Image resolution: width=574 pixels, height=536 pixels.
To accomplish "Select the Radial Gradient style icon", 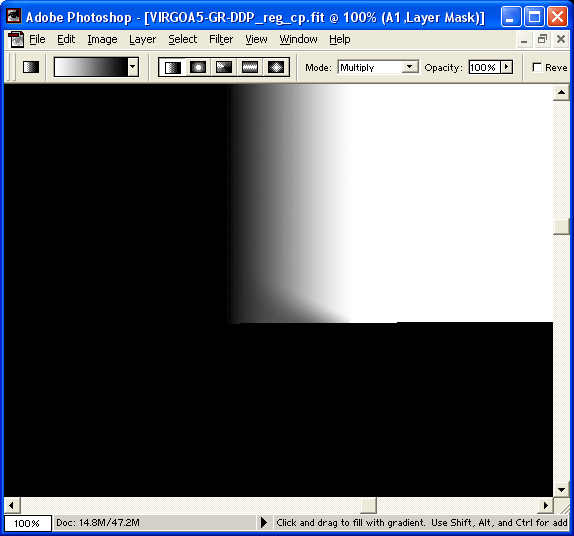I will pos(198,67).
